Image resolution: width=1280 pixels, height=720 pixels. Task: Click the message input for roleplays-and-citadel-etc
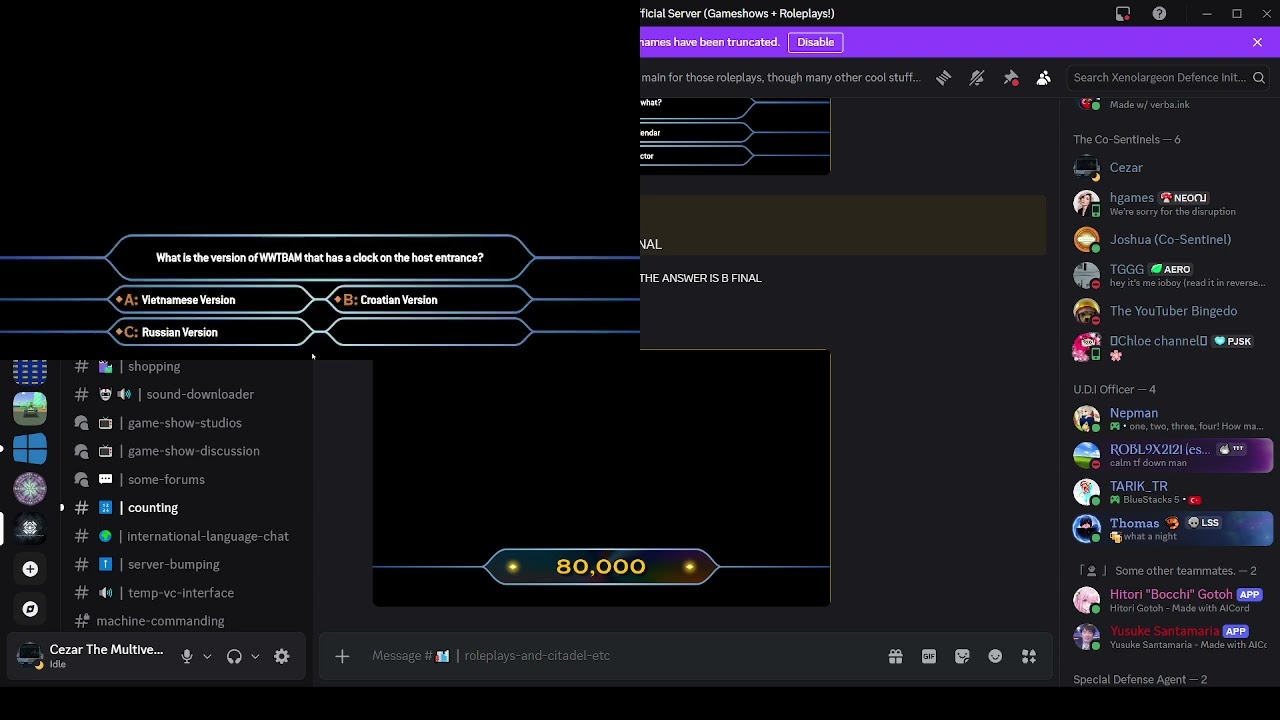point(620,656)
